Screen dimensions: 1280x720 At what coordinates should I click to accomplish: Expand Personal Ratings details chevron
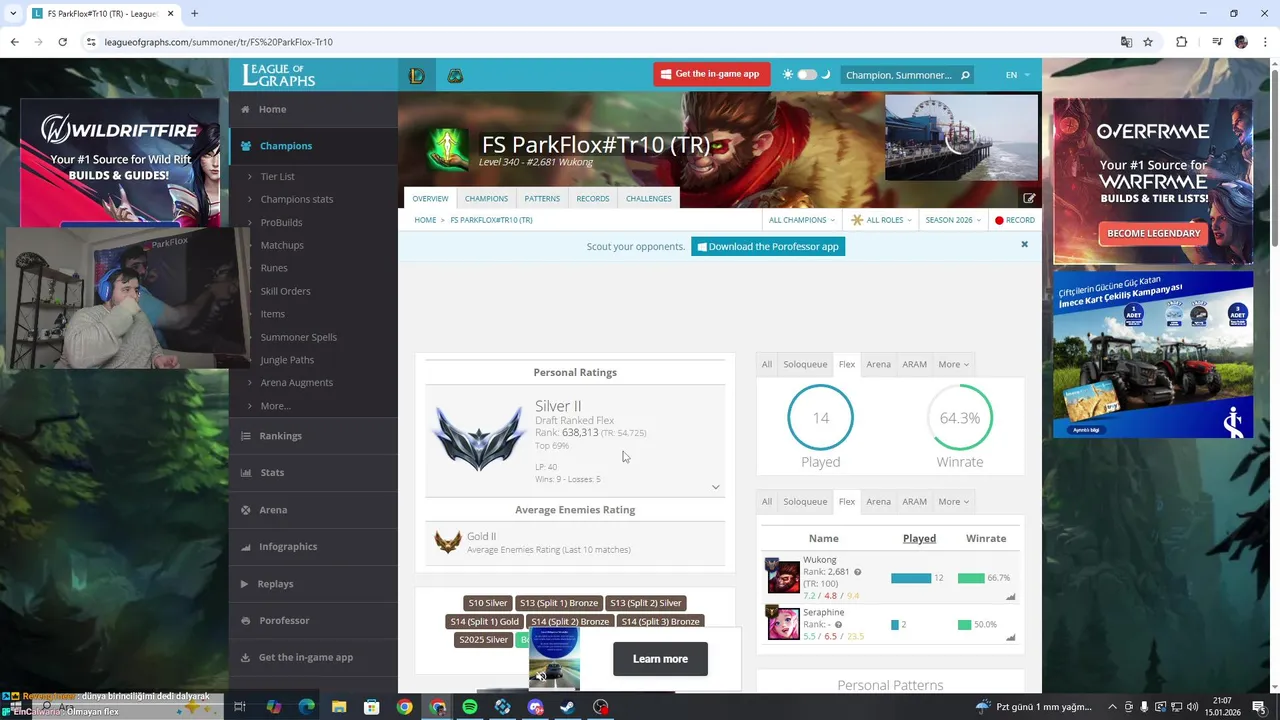tap(715, 487)
